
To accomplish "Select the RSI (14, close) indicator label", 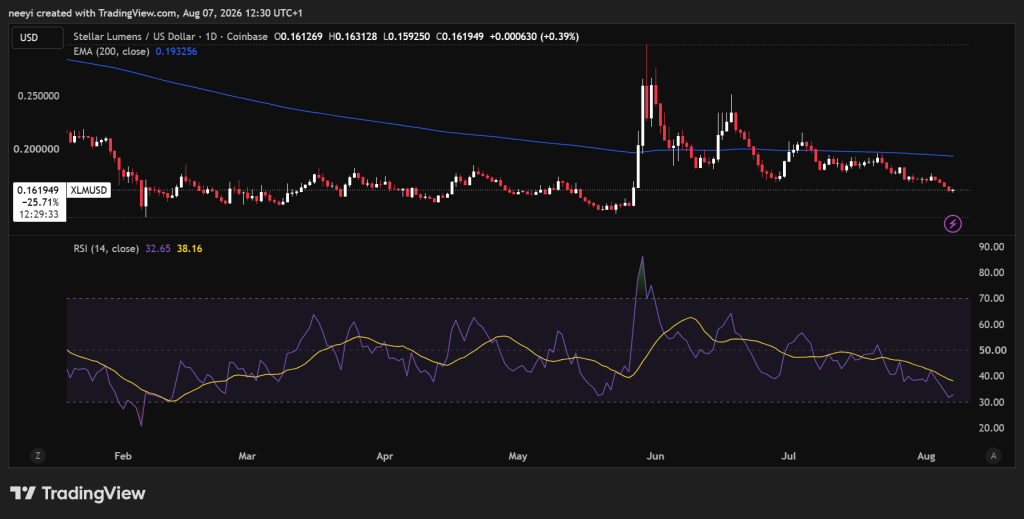I will [x=106, y=249].
